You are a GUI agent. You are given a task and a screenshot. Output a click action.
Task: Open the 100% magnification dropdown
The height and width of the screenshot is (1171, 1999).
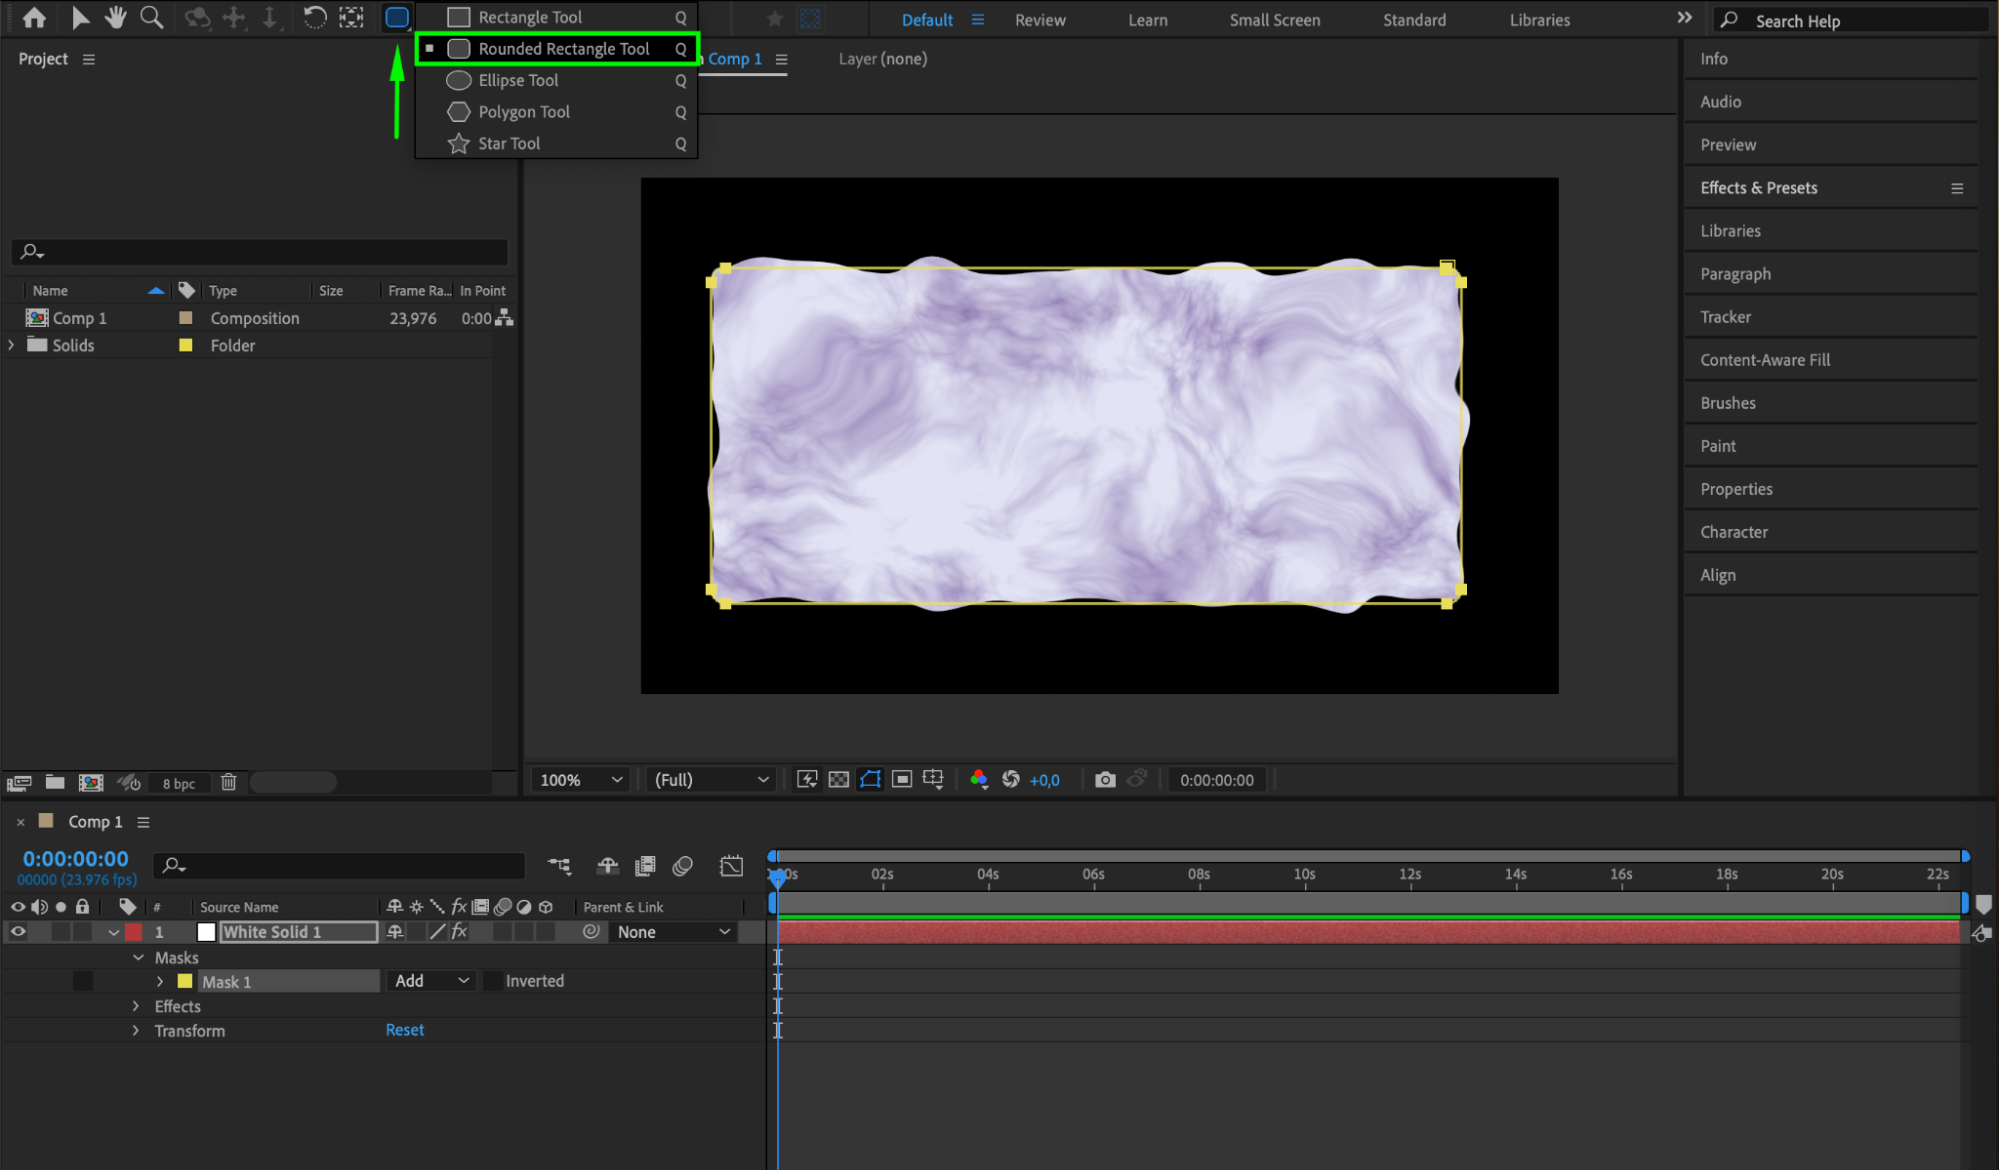click(x=581, y=780)
